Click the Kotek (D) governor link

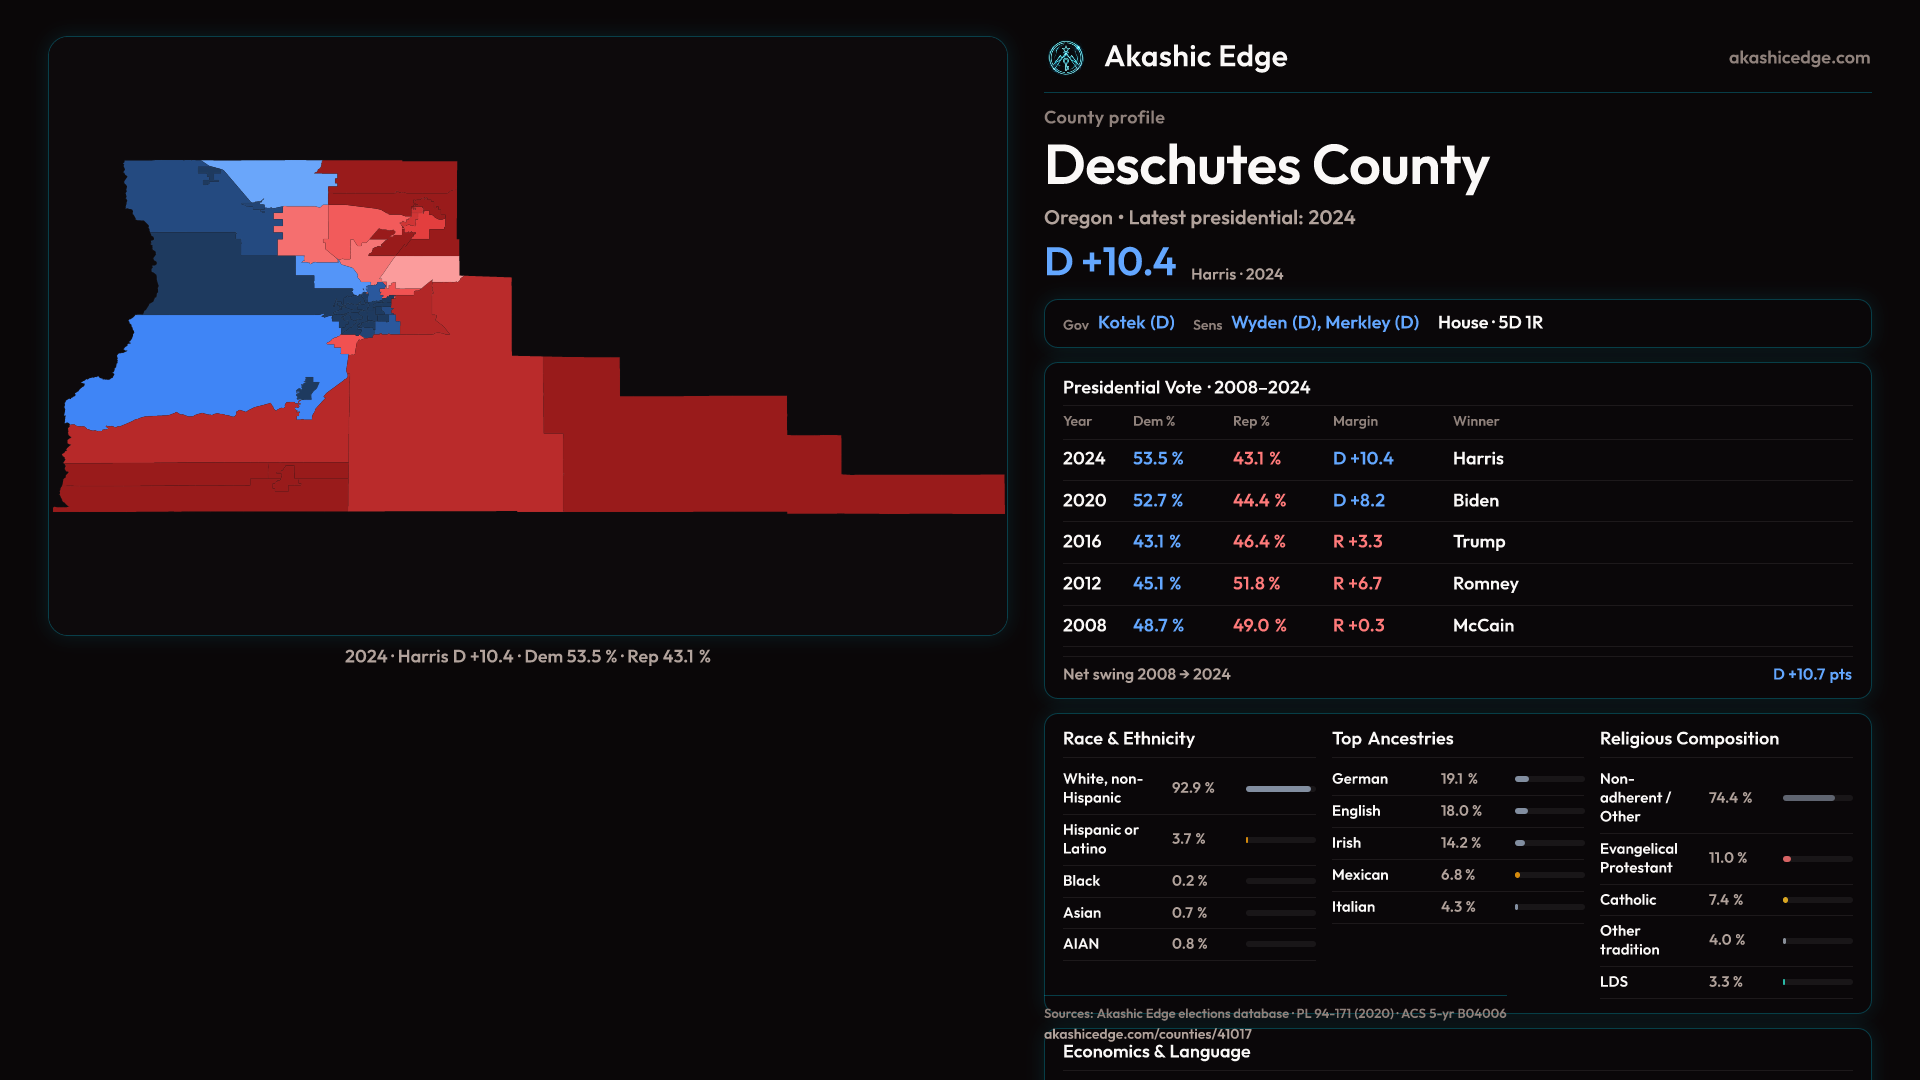pos(1136,323)
